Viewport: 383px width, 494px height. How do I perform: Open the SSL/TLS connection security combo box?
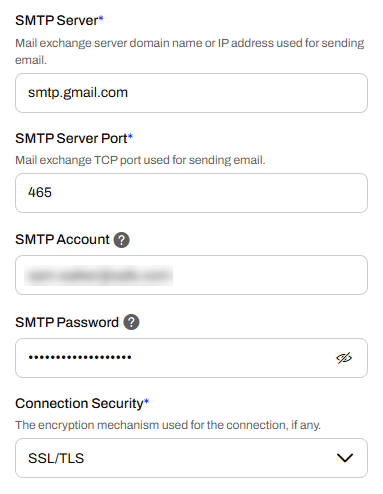click(191, 458)
